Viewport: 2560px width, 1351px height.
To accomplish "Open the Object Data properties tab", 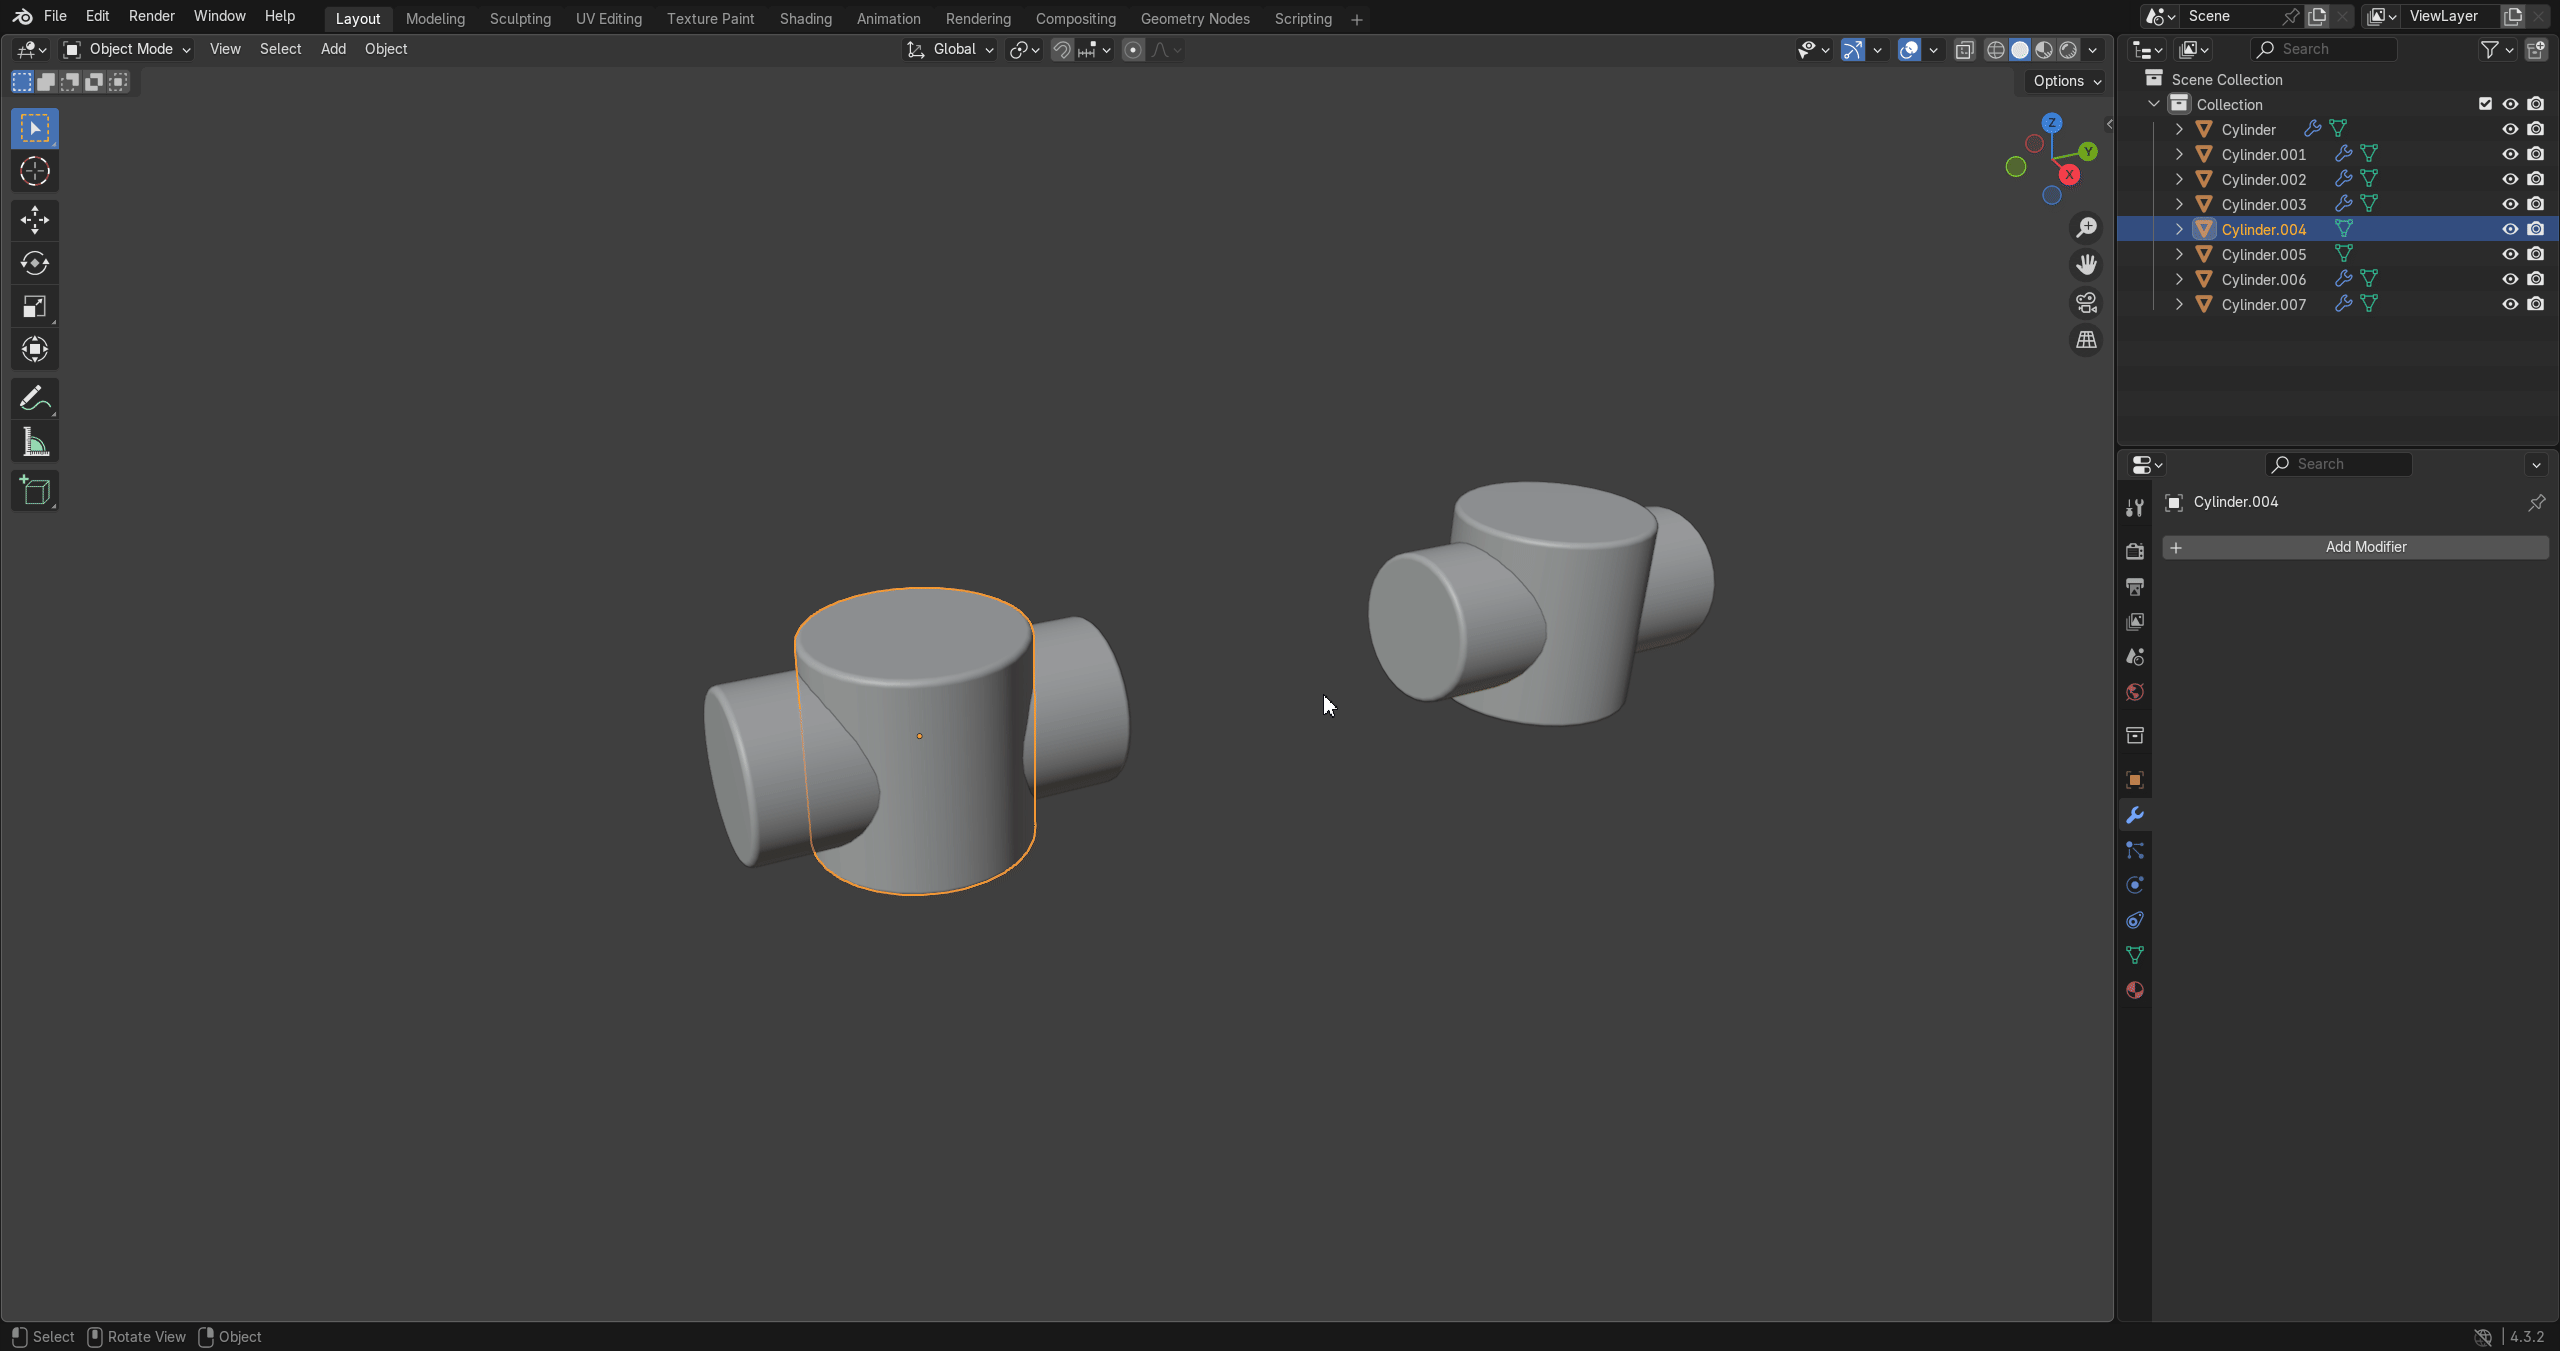I will pos(2135,955).
